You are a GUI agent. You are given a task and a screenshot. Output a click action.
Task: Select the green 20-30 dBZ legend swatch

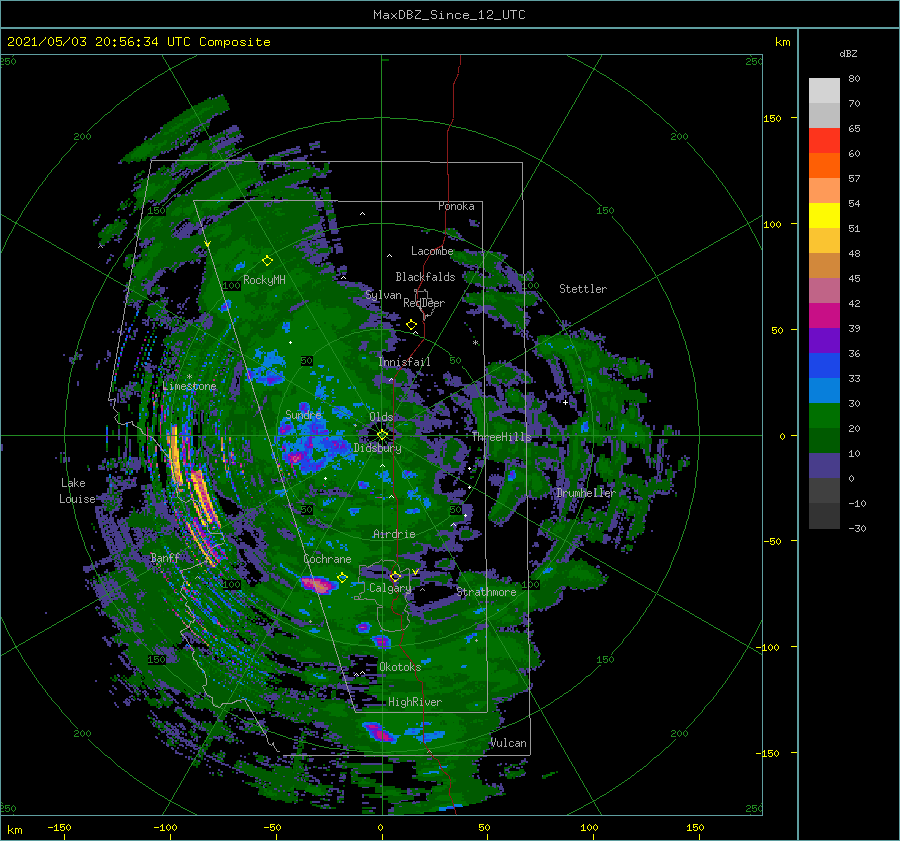pos(824,415)
